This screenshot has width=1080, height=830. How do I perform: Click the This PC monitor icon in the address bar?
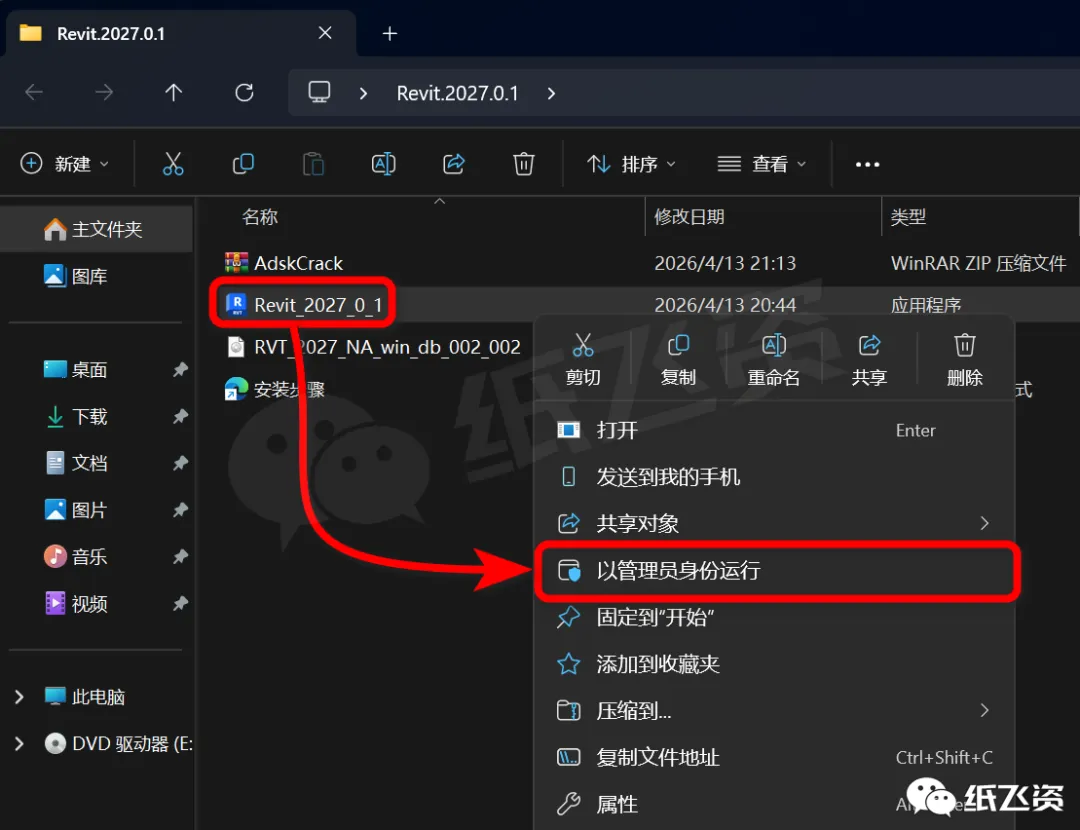319,92
